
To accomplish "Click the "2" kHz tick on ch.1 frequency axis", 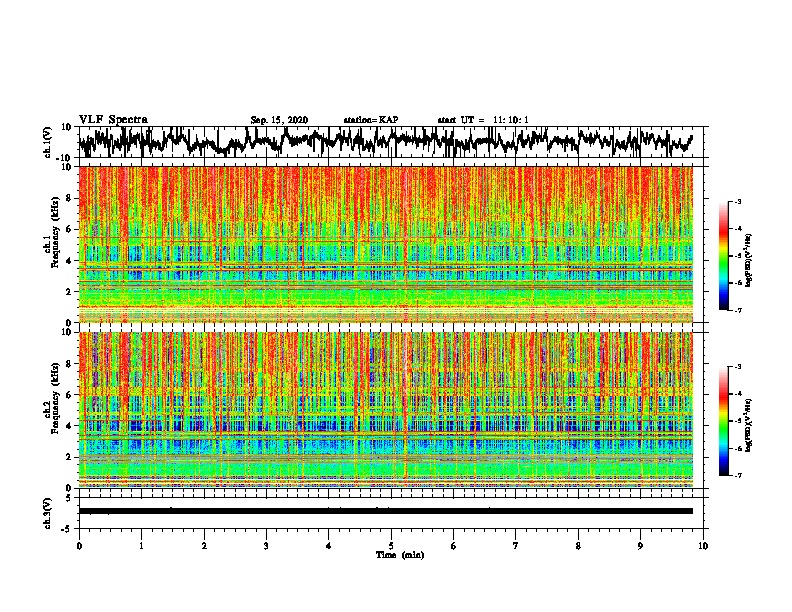I will pyautogui.click(x=70, y=291).
